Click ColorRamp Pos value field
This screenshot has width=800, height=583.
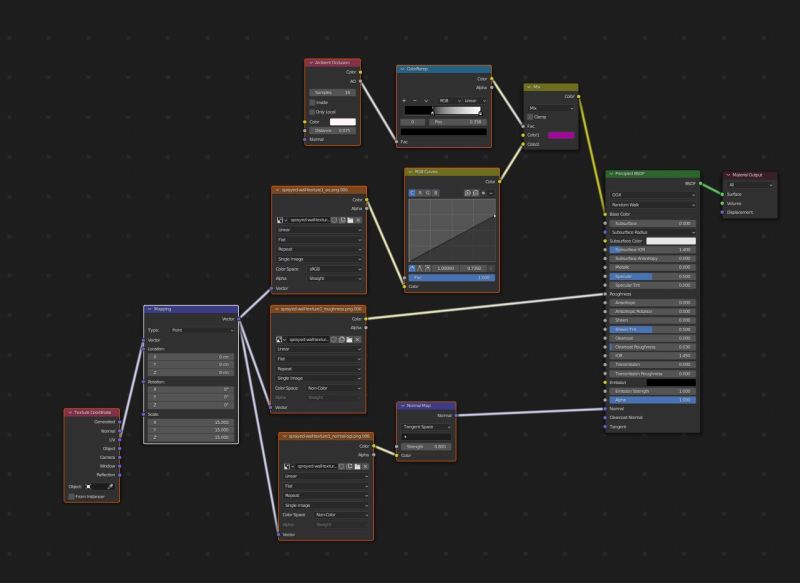pos(458,122)
